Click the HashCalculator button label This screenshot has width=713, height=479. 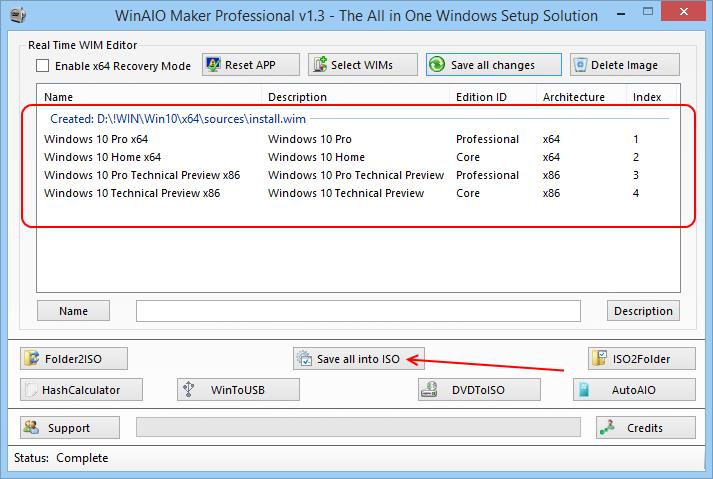(x=81, y=390)
